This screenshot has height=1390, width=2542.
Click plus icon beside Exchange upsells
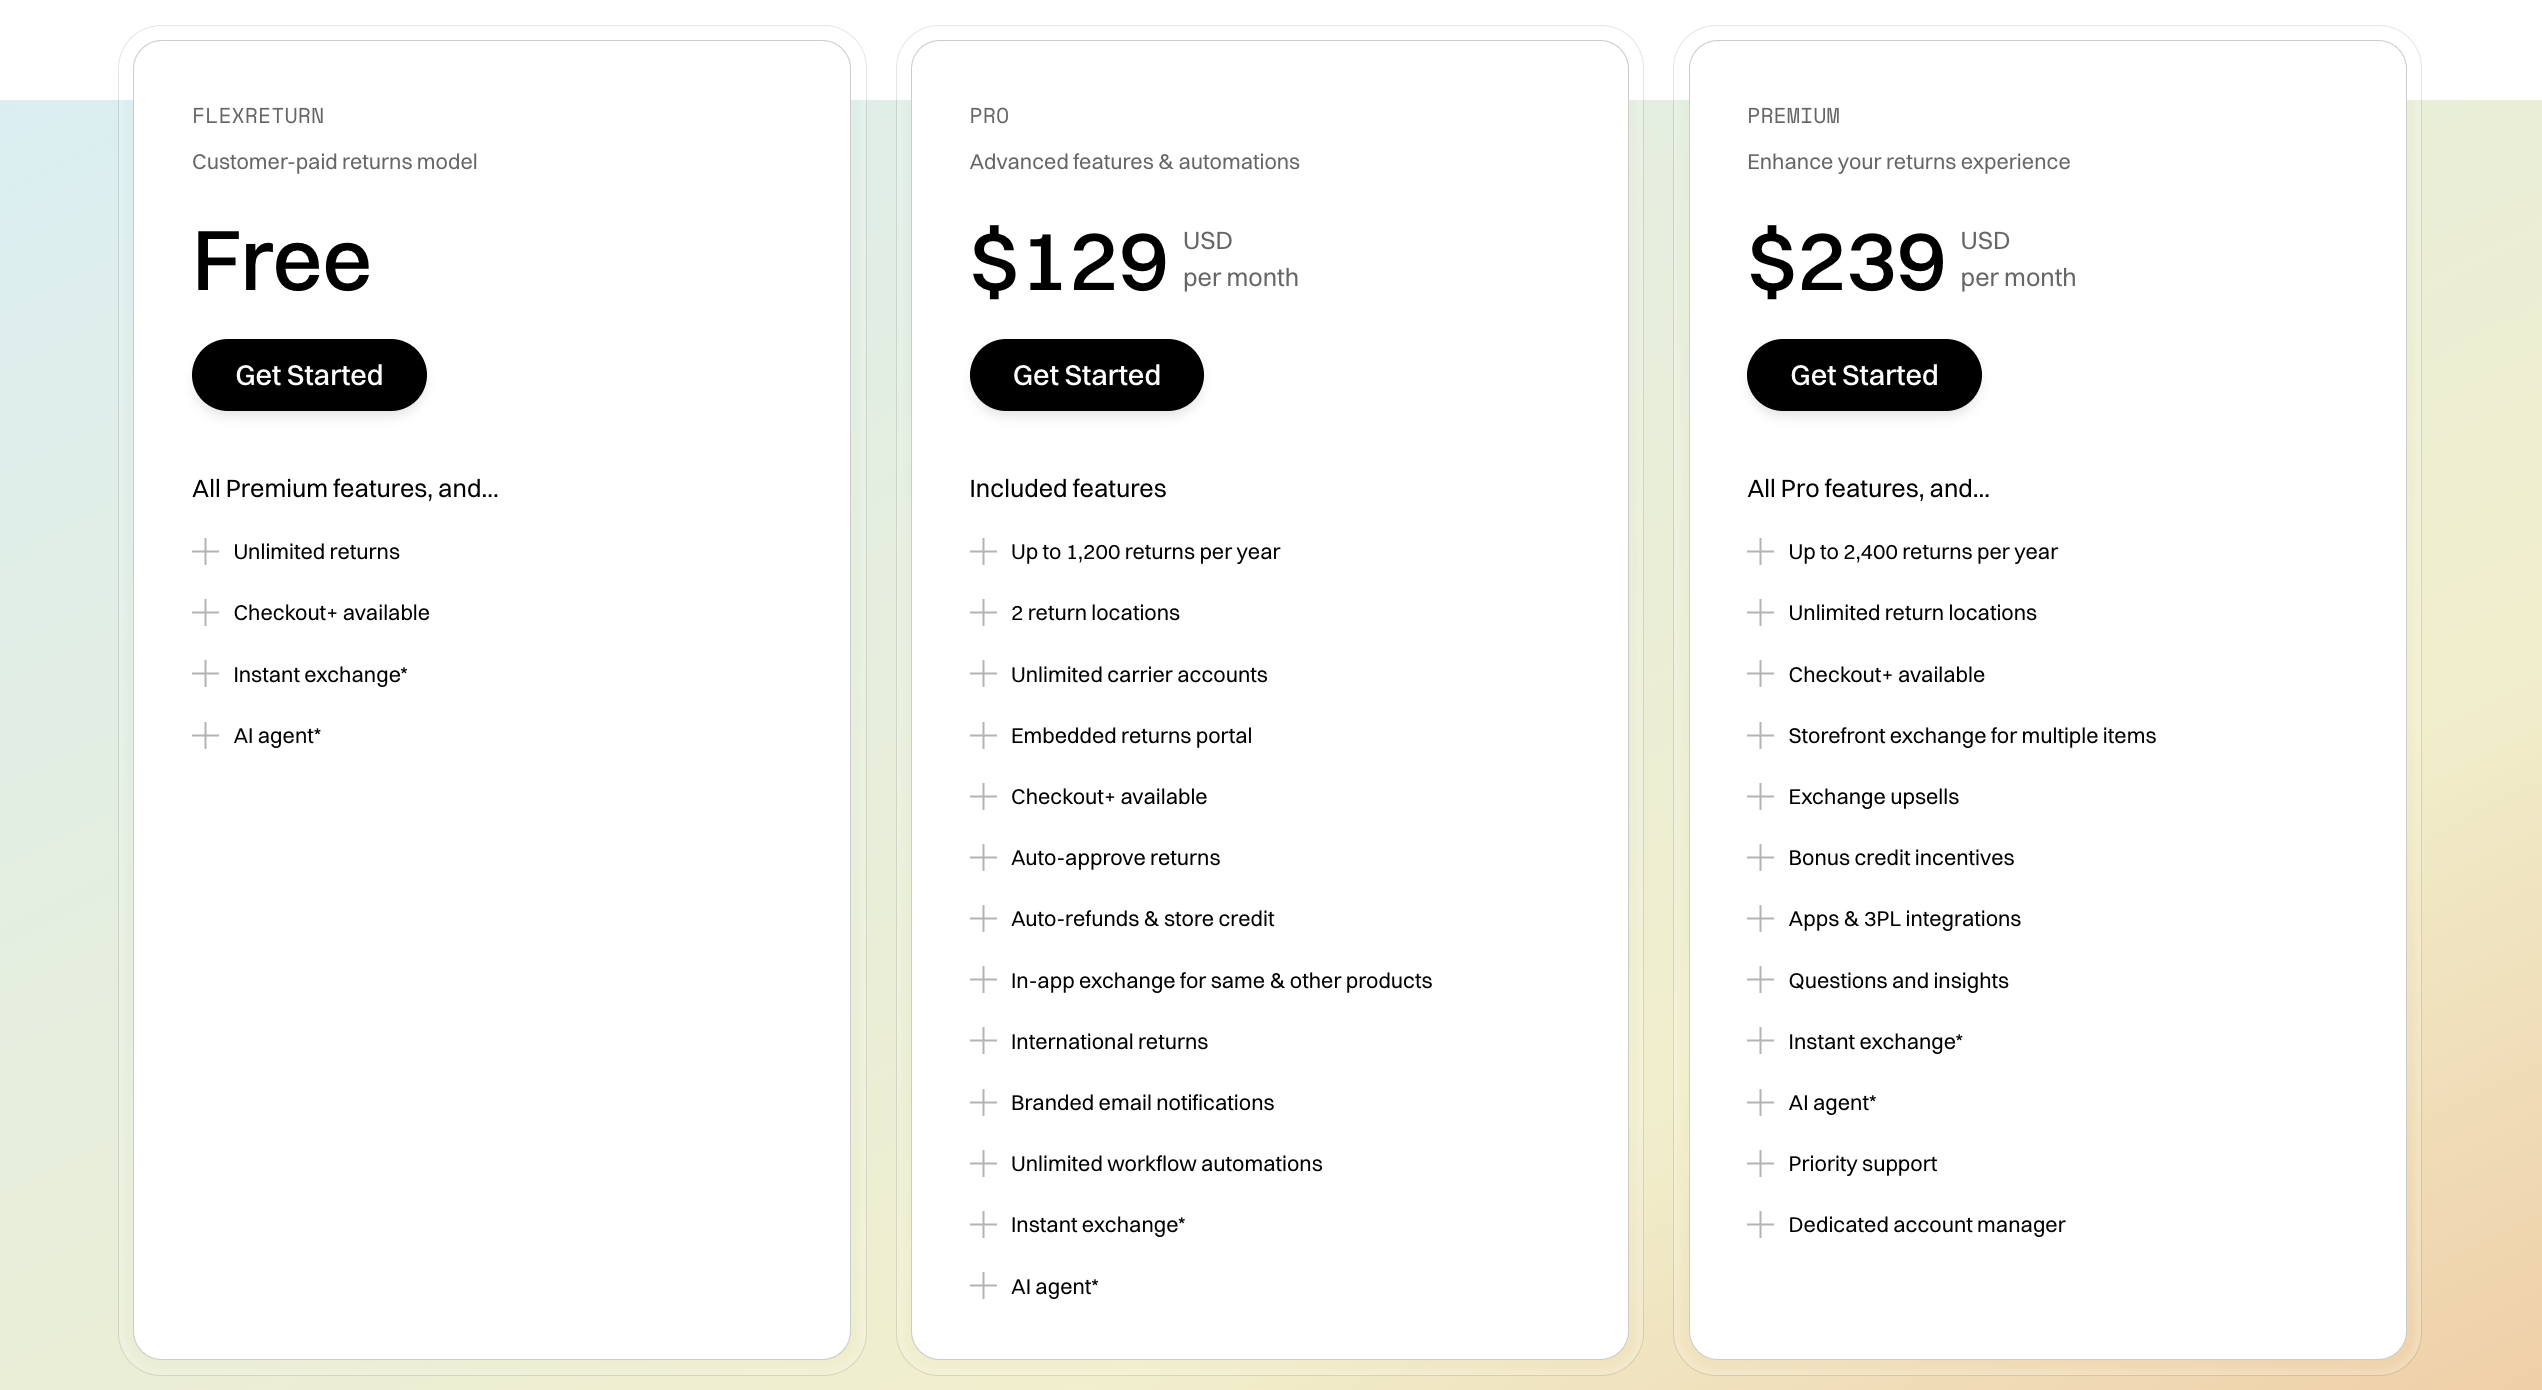[x=1760, y=797]
